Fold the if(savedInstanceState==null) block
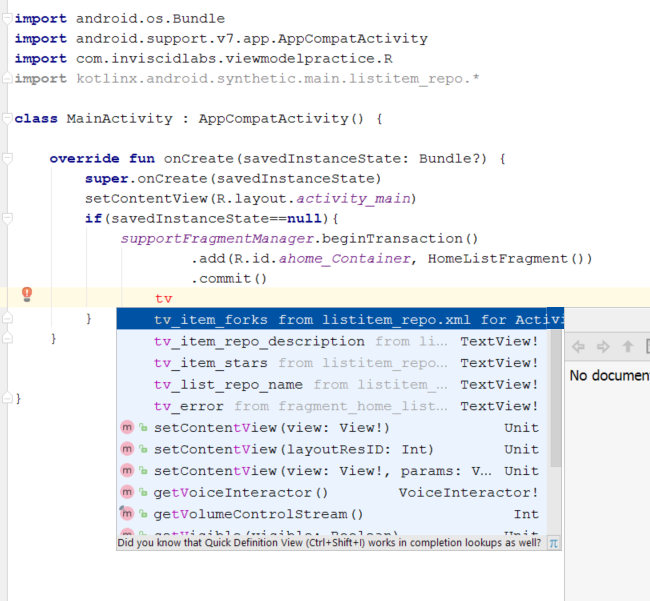Viewport: 650px width, 601px height. [x=7, y=219]
